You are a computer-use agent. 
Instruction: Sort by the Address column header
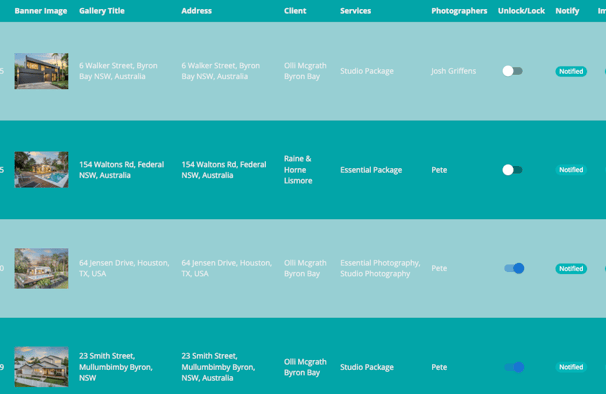(x=196, y=11)
